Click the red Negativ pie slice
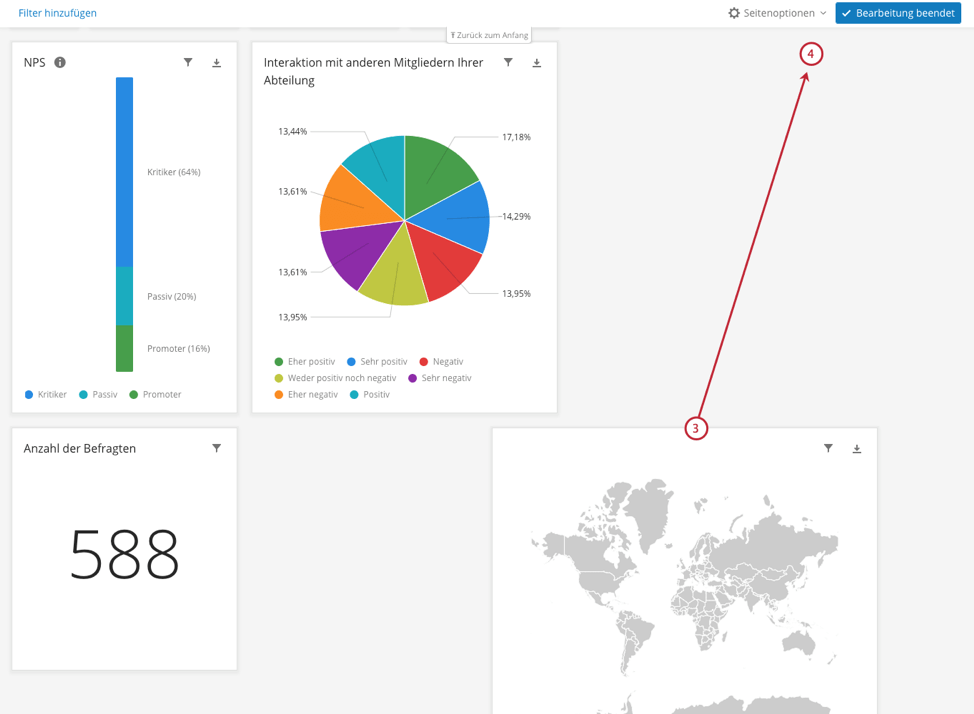974x714 pixels. point(442,264)
